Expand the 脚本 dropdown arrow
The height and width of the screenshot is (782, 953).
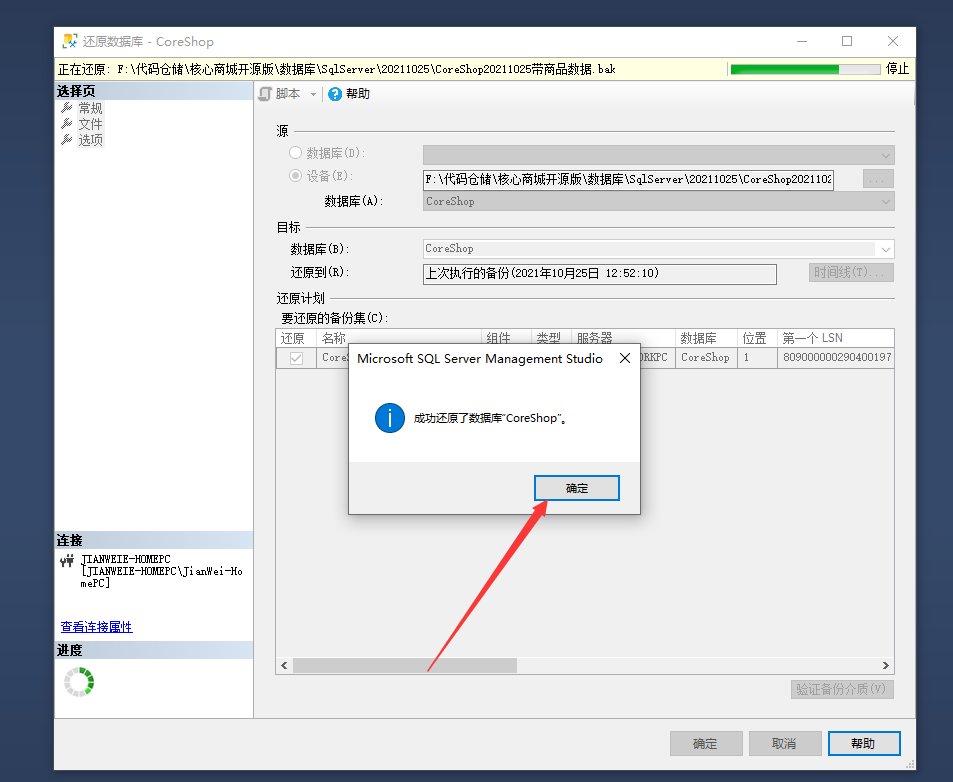click(x=312, y=94)
